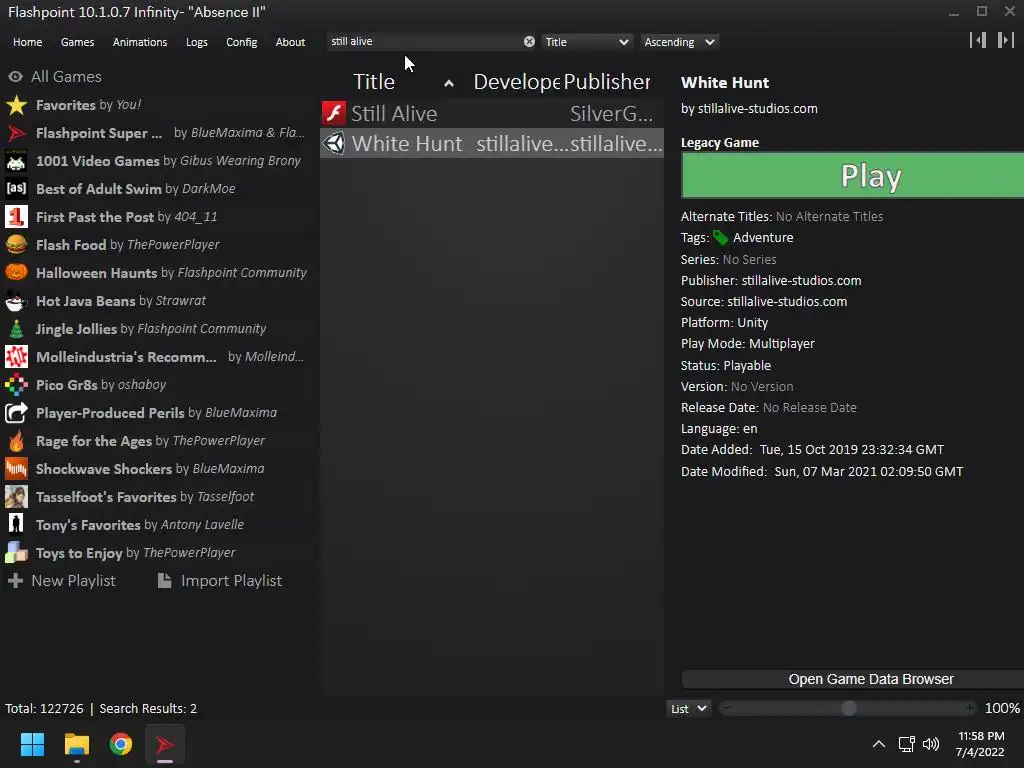The height and width of the screenshot is (768, 1024).
Task: Click the Publisher column header
Action: pyautogui.click(x=607, y=82)
